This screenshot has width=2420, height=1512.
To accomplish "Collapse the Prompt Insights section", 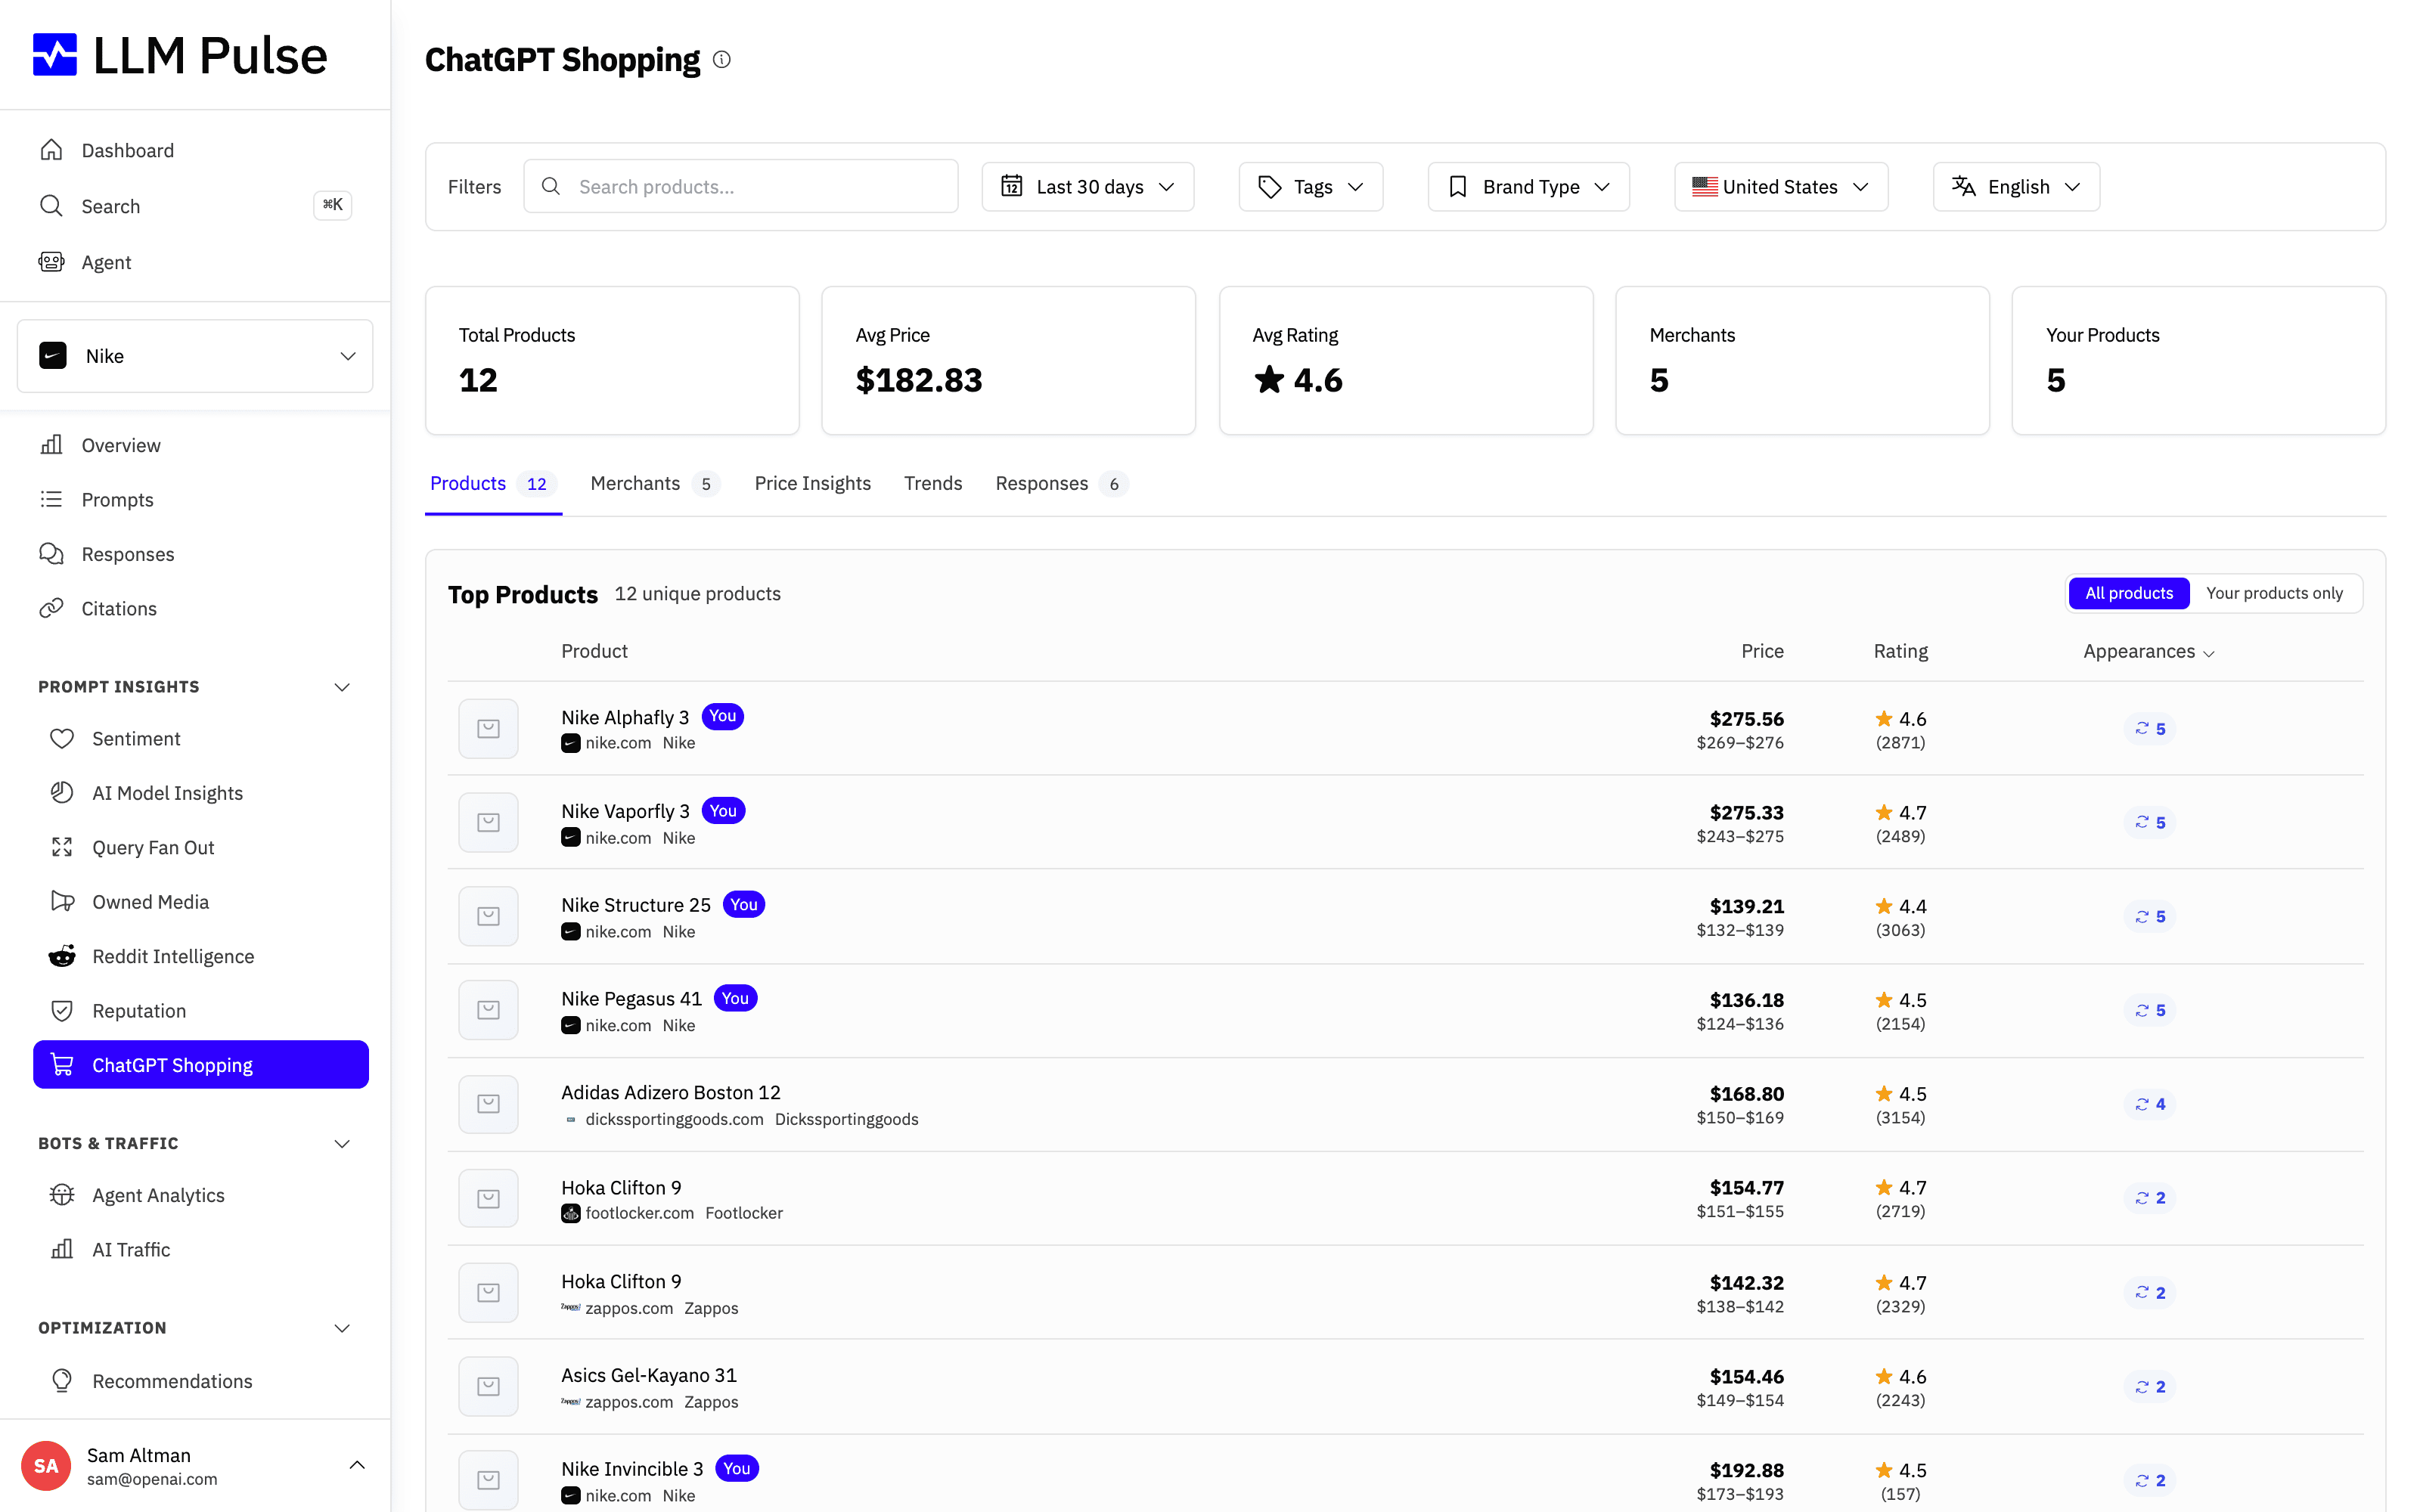I will click(x=342, y=687).
